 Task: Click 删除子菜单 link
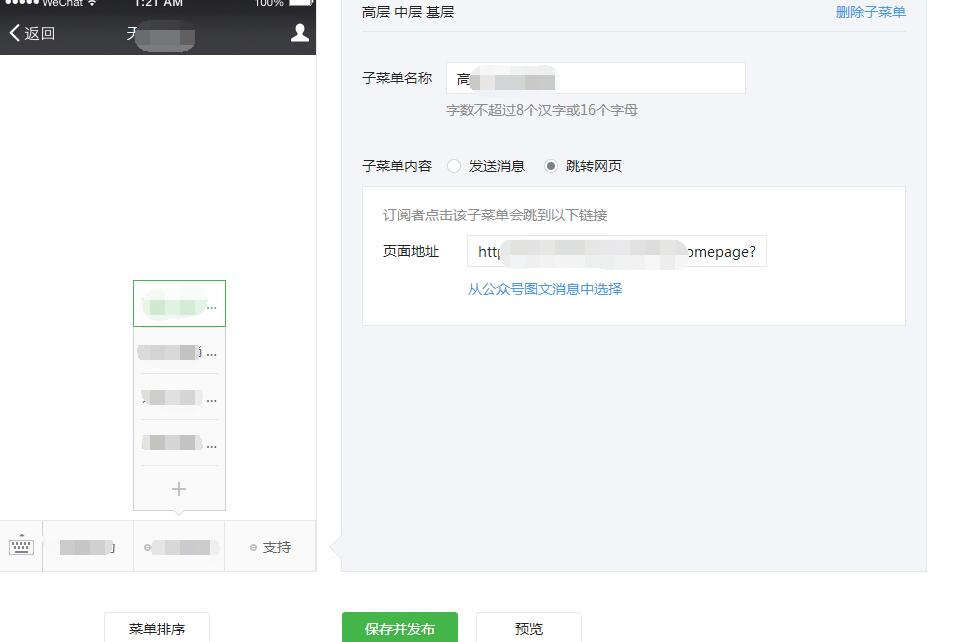[x=870, y=12]
